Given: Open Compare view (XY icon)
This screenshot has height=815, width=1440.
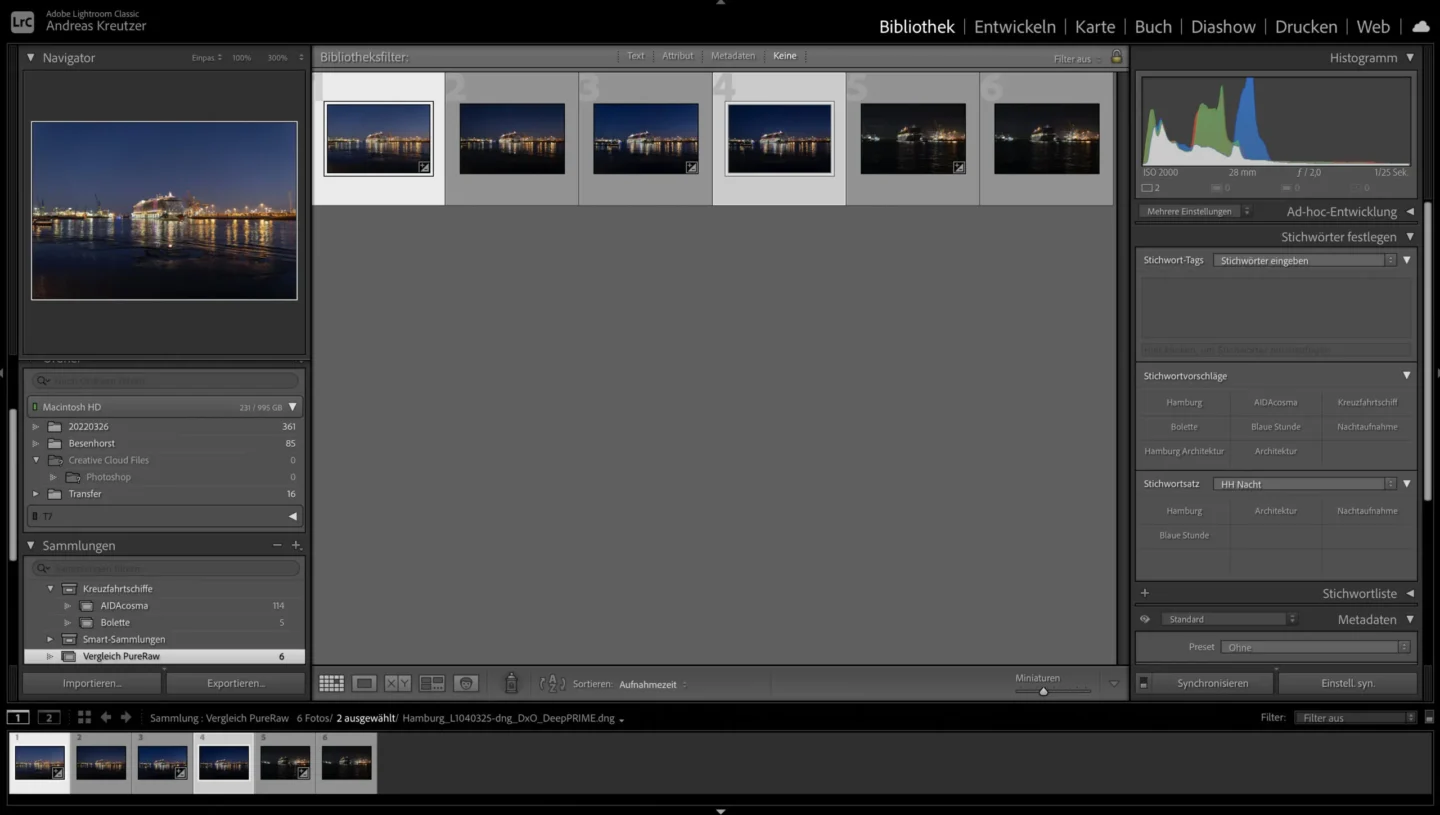Looking at the screenshot, I should (397, 683).
